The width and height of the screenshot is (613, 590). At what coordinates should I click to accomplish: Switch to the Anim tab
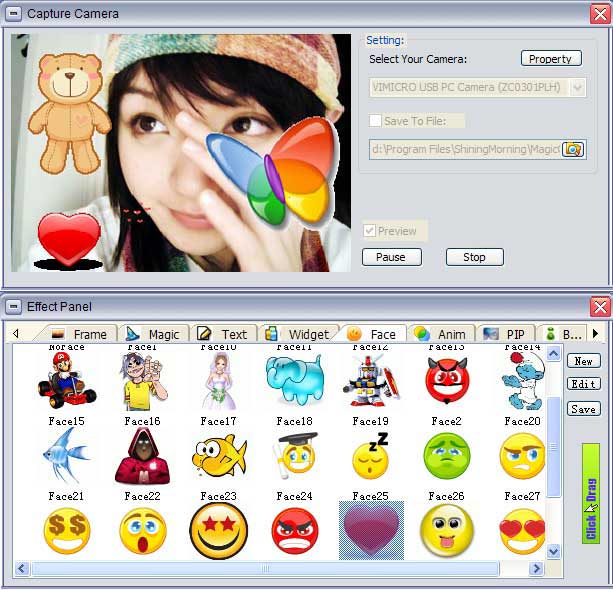point(441,334)
